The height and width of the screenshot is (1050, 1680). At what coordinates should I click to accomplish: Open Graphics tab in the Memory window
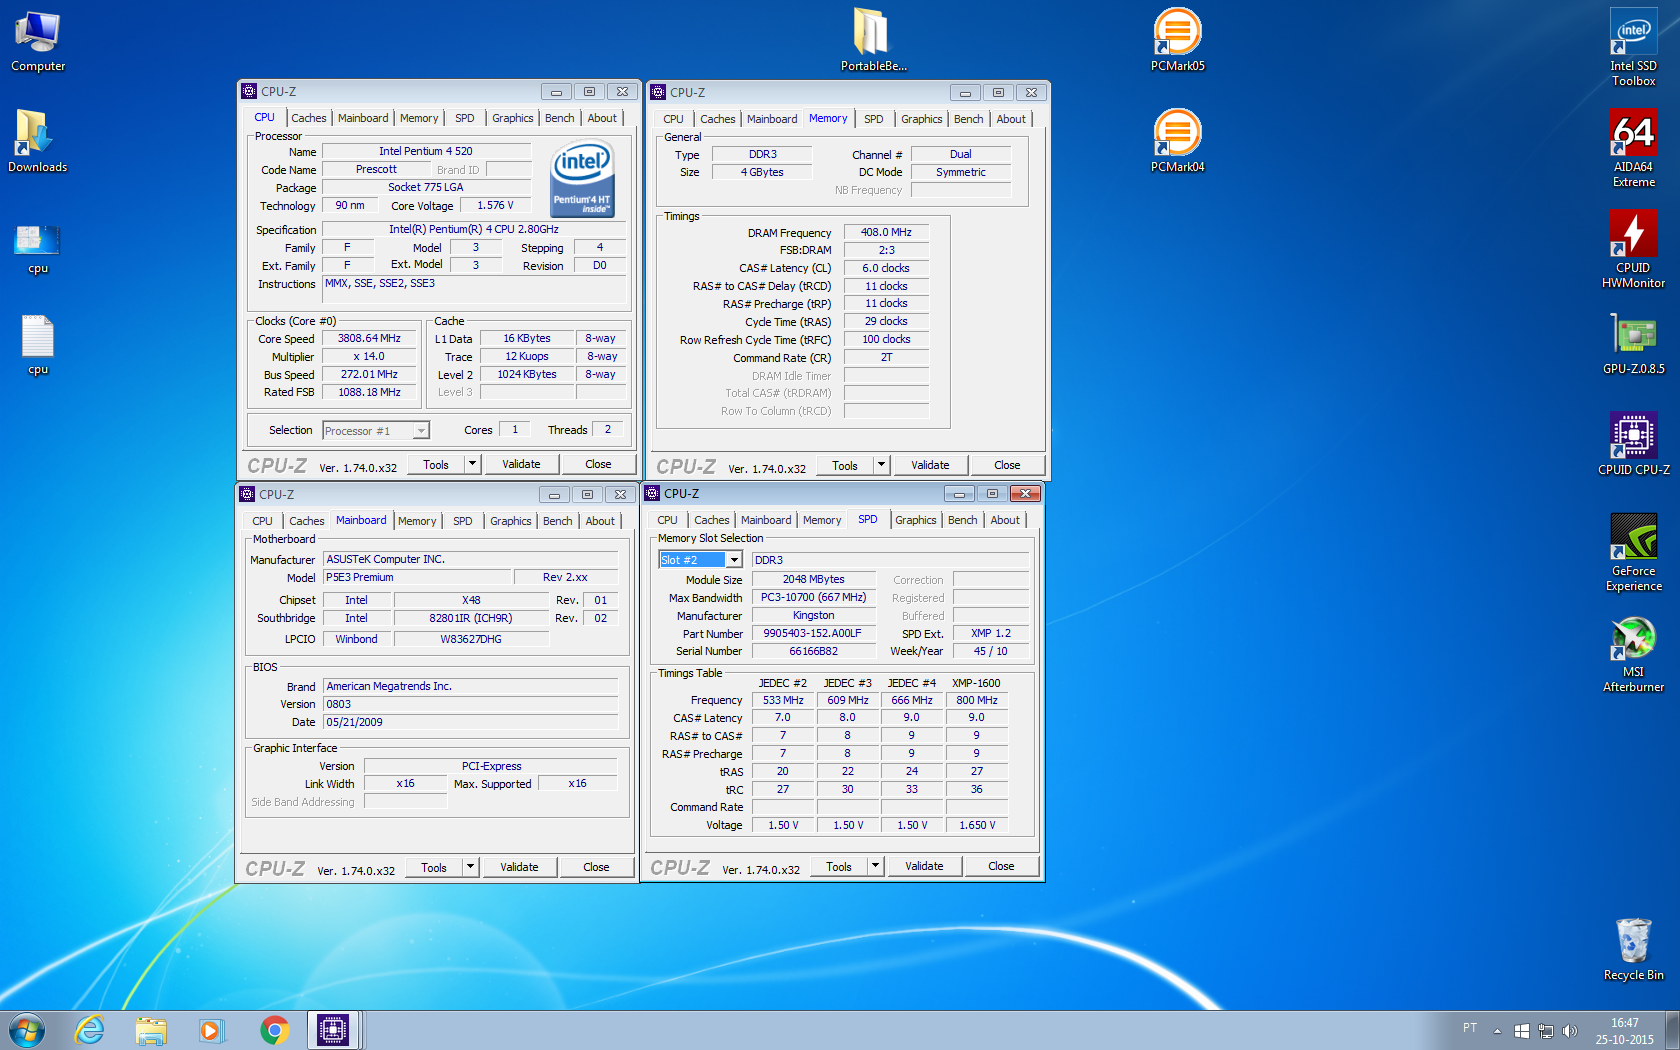pos(921,119)
